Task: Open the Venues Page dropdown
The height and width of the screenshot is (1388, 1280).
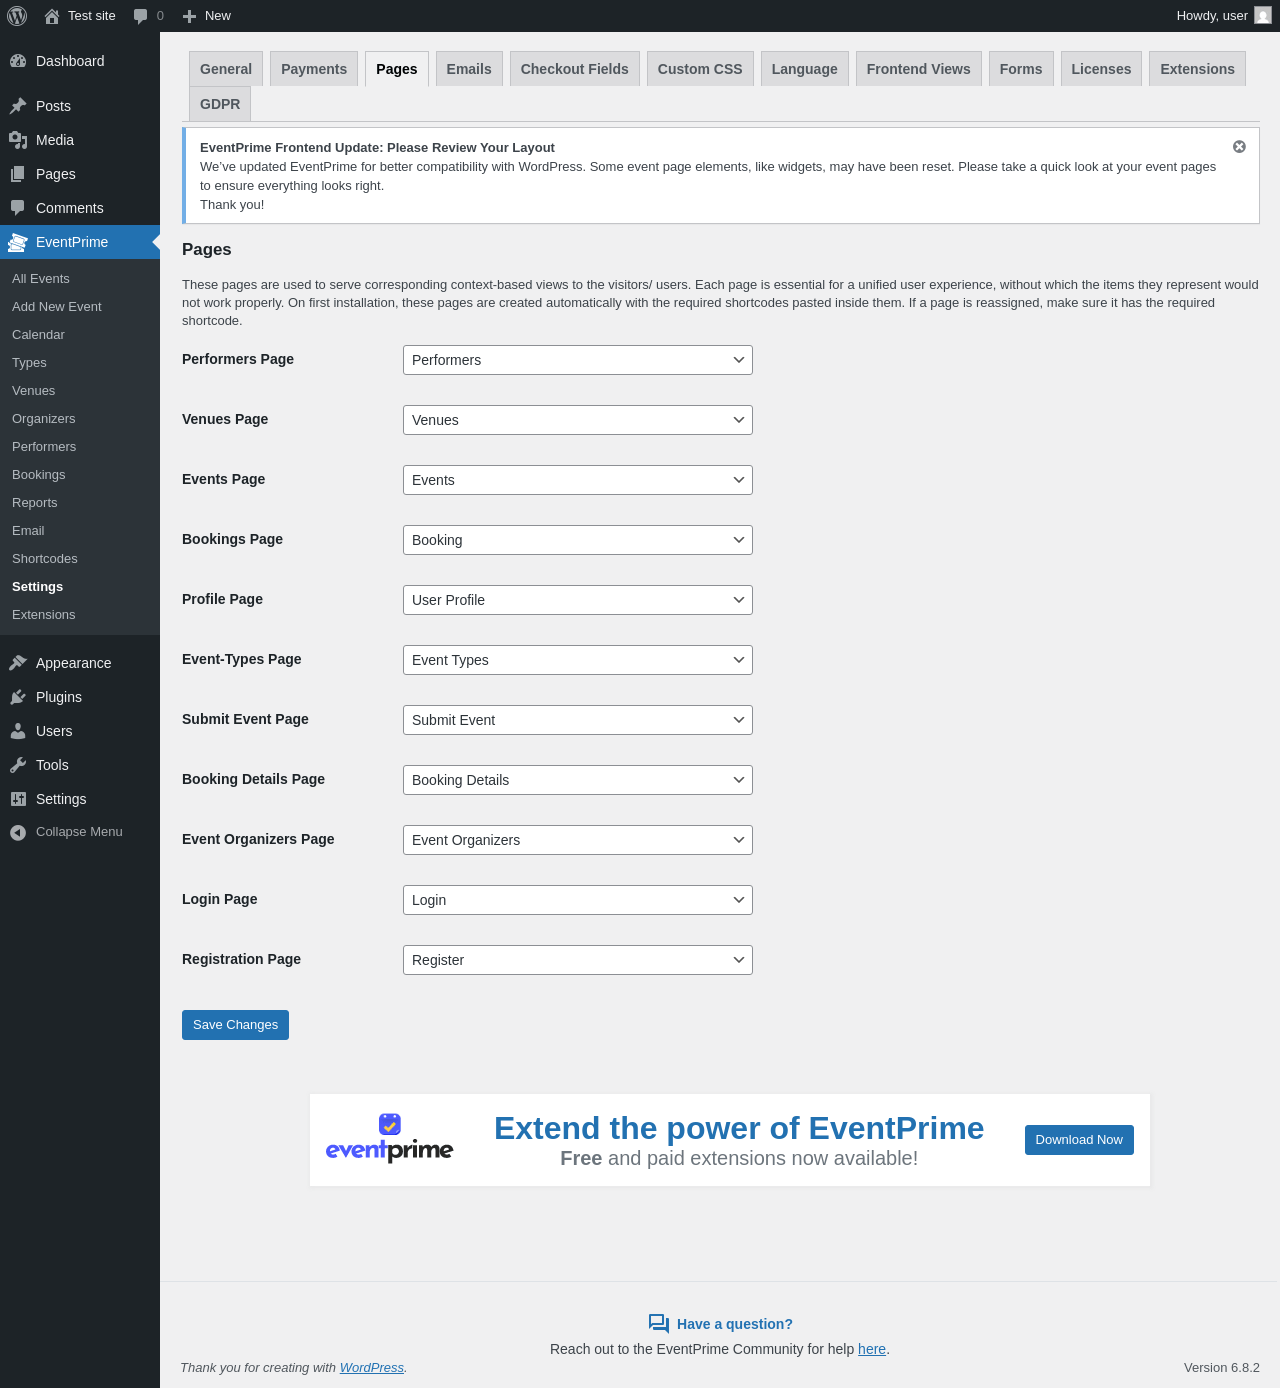Action: 578,420
